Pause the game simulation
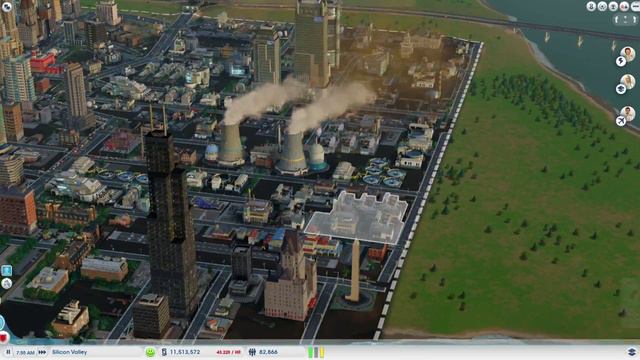 click(x=8, y=352)
